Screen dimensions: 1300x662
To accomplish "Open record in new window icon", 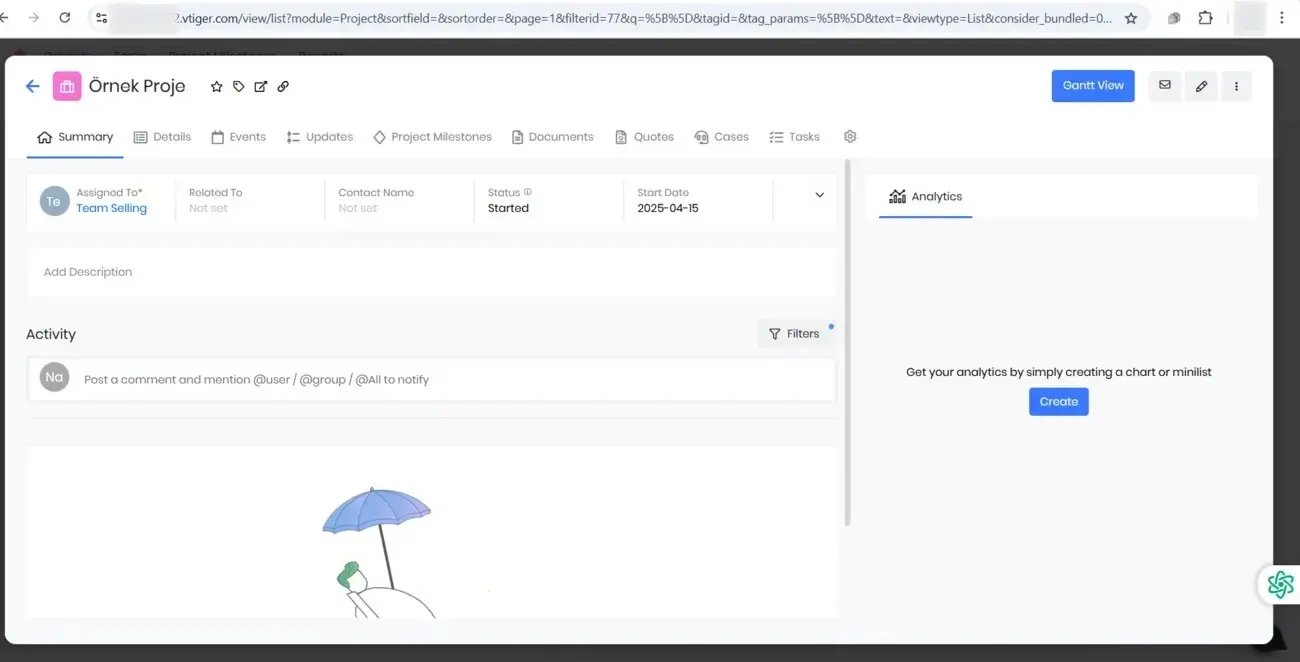I will point(260,87).
